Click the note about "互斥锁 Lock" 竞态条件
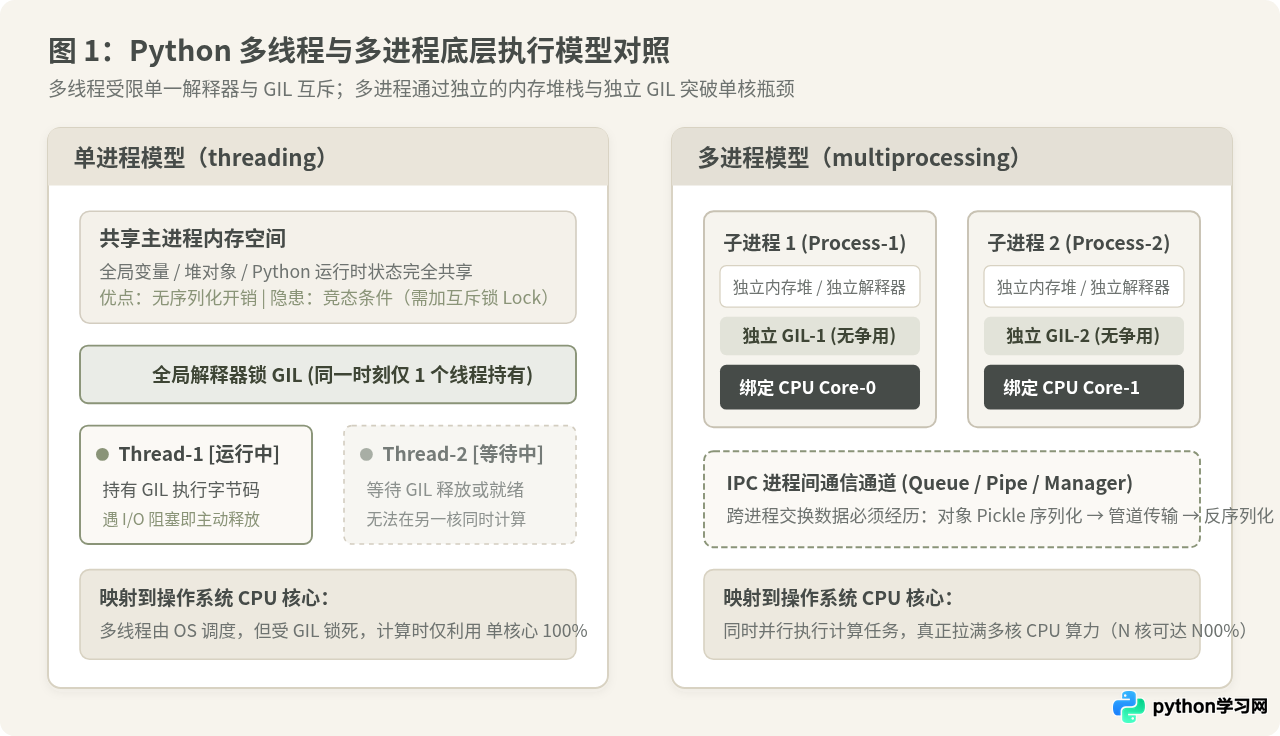The width and height of the screenshot is (1280, 736). coord(325,297)
